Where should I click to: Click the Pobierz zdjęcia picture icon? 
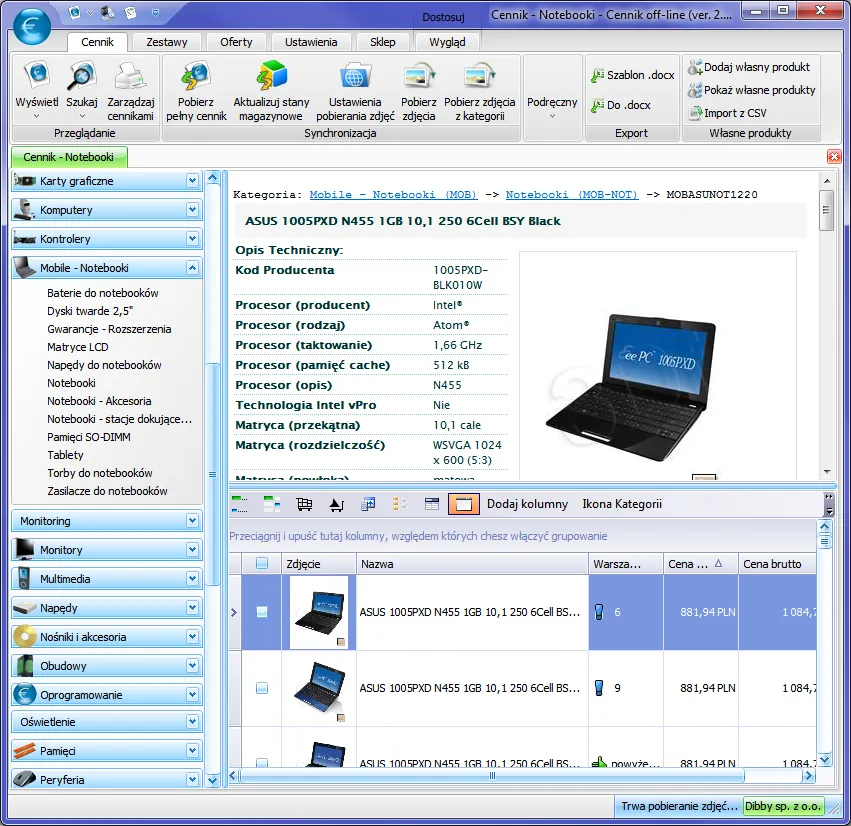(419, 76)
